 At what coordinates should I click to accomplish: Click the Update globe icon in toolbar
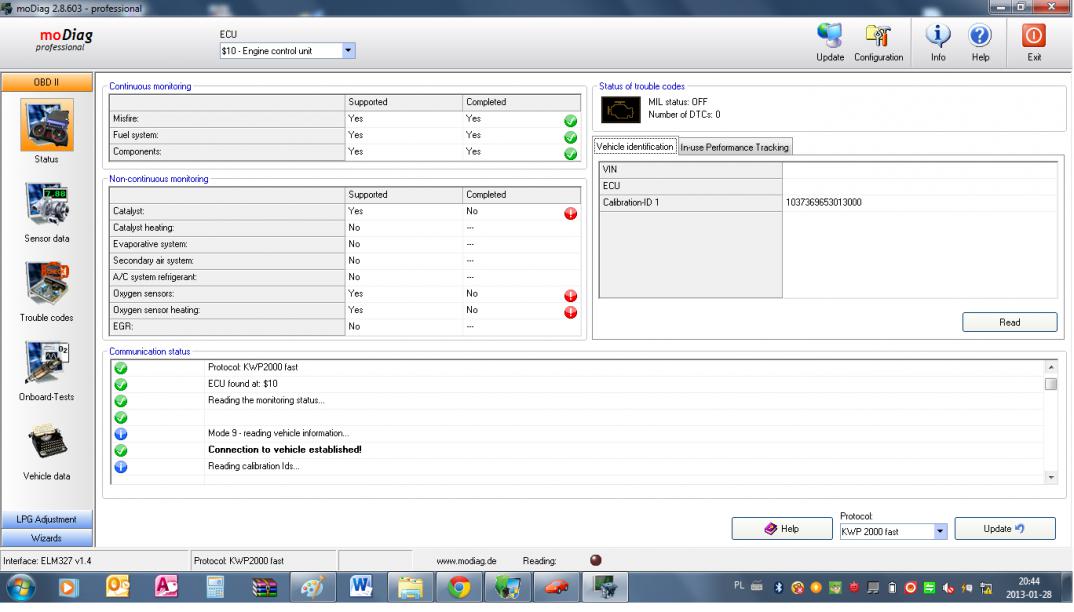click(x=830, y=39)
